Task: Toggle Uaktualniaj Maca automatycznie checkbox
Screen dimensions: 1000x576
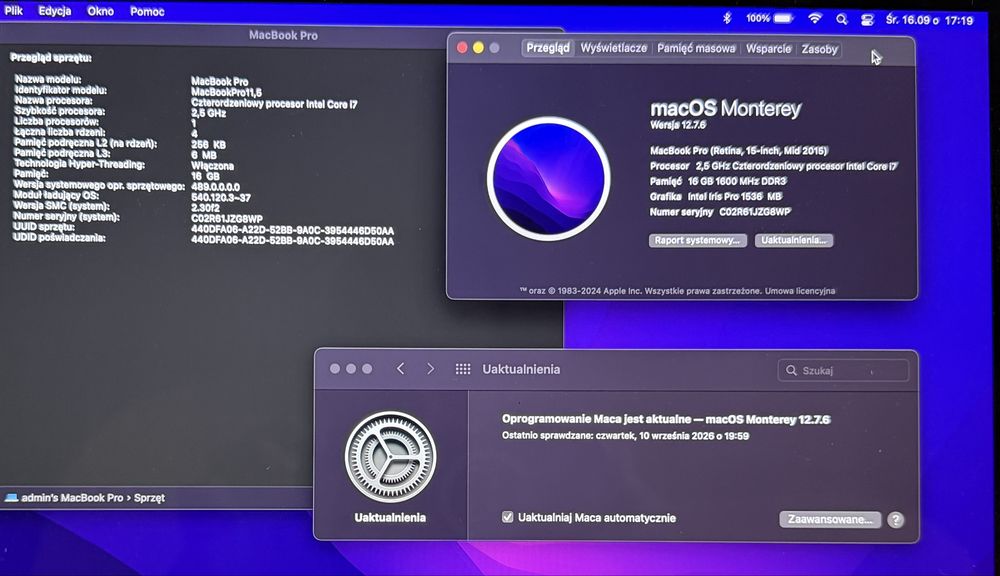Action: click(508, 517)
